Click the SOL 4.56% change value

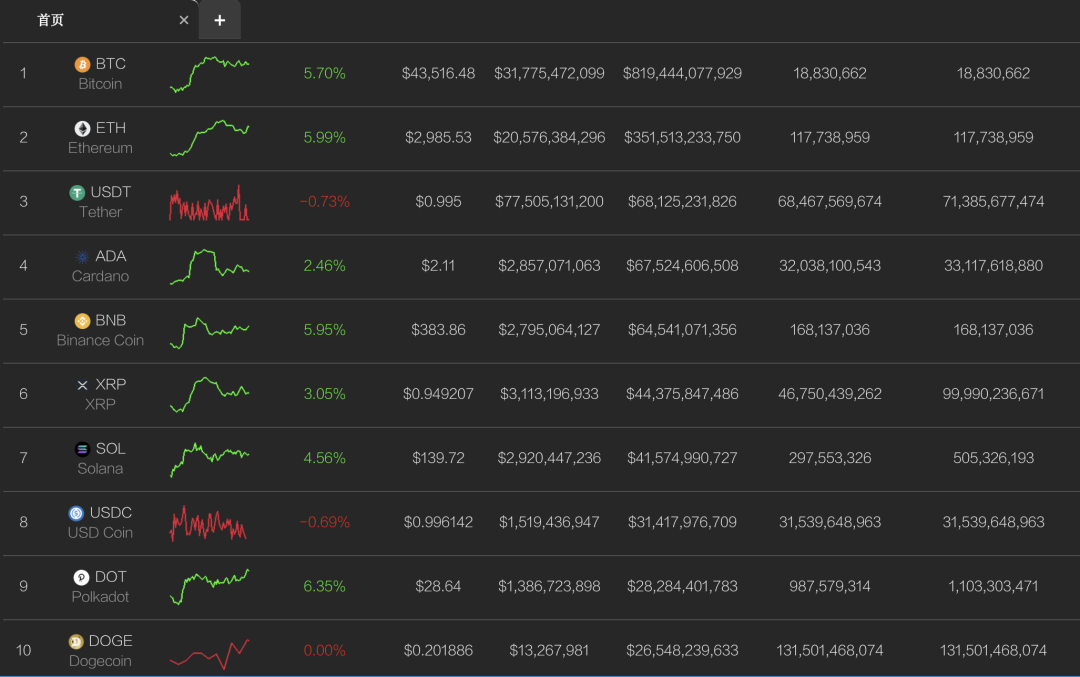click(324, 458)
